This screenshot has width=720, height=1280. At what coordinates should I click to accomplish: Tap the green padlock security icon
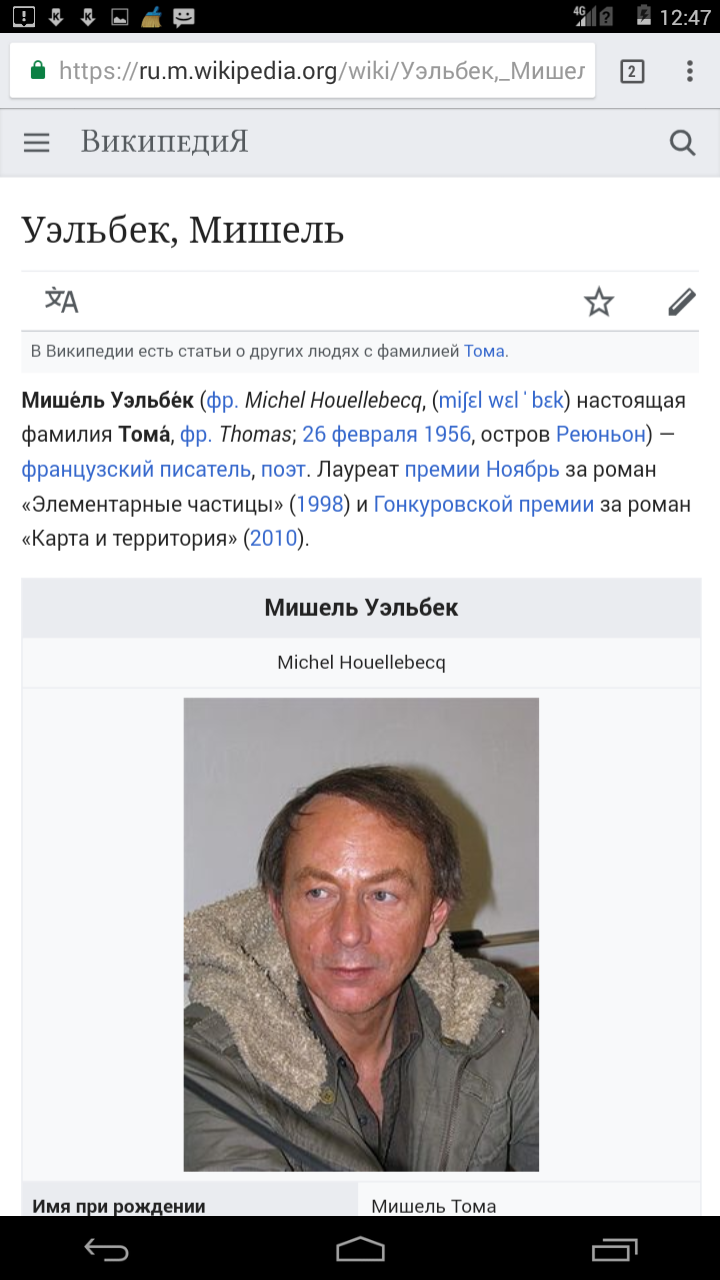tap(38, 71)
